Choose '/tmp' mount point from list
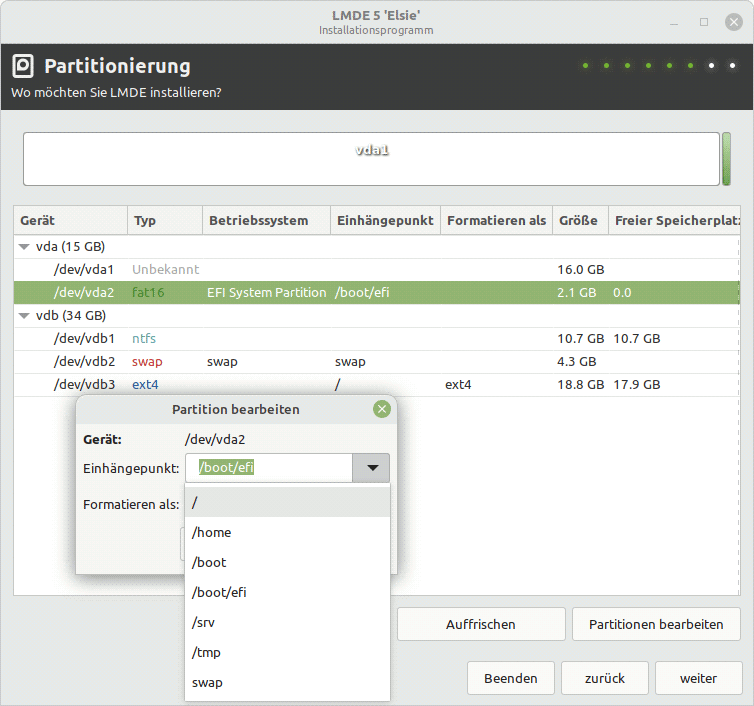The width and height of the screenshot is (754, 706). pyautogui.click(x=287, y=653)
